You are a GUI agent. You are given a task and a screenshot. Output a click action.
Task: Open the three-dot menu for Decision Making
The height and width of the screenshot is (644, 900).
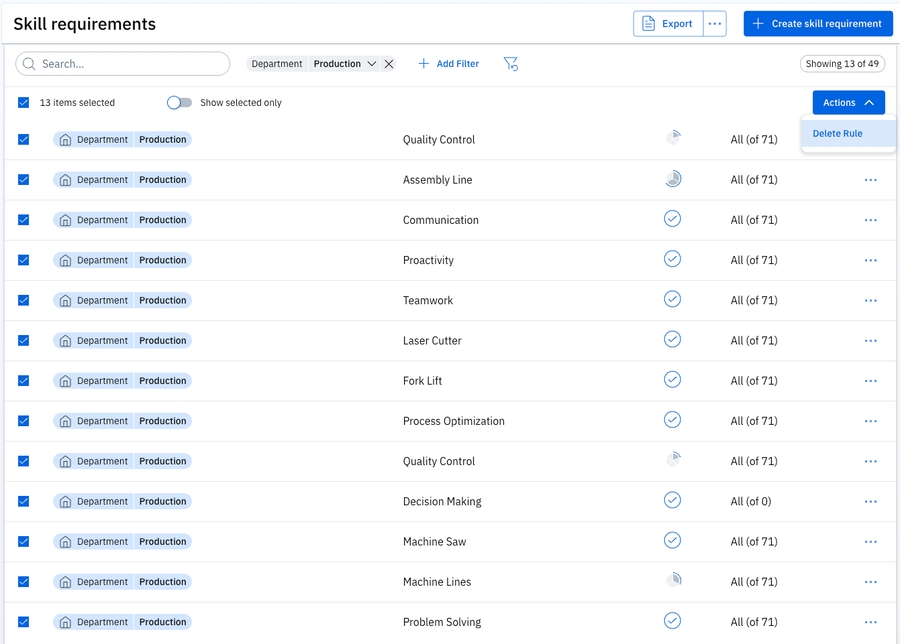pos(870,502)
